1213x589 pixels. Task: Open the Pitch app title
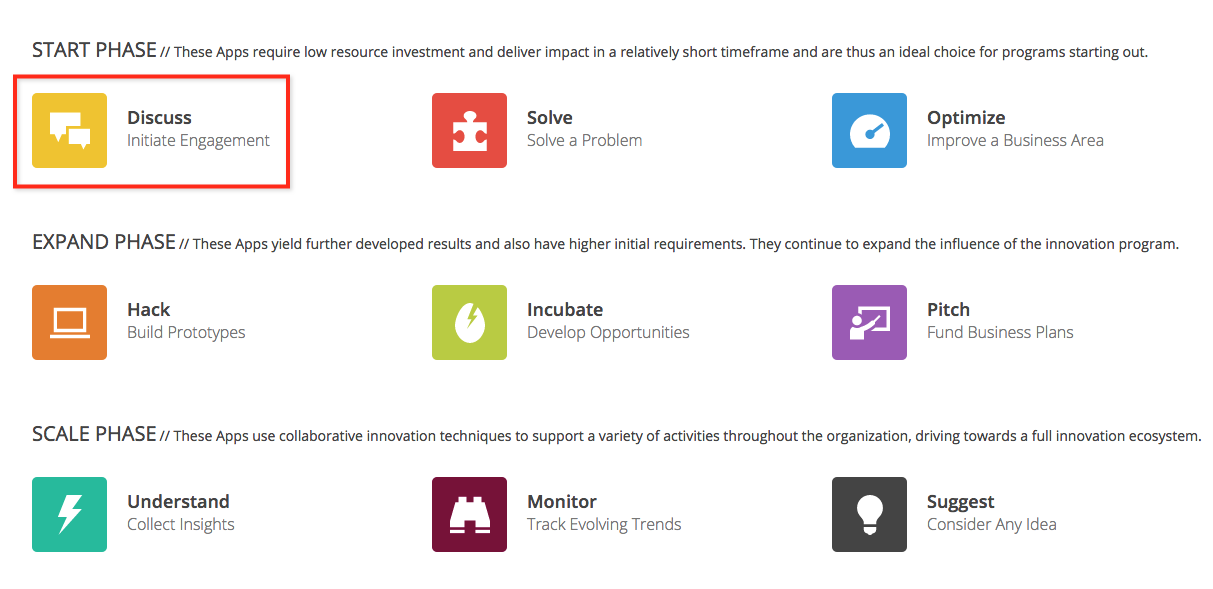(x=948, y=310)
